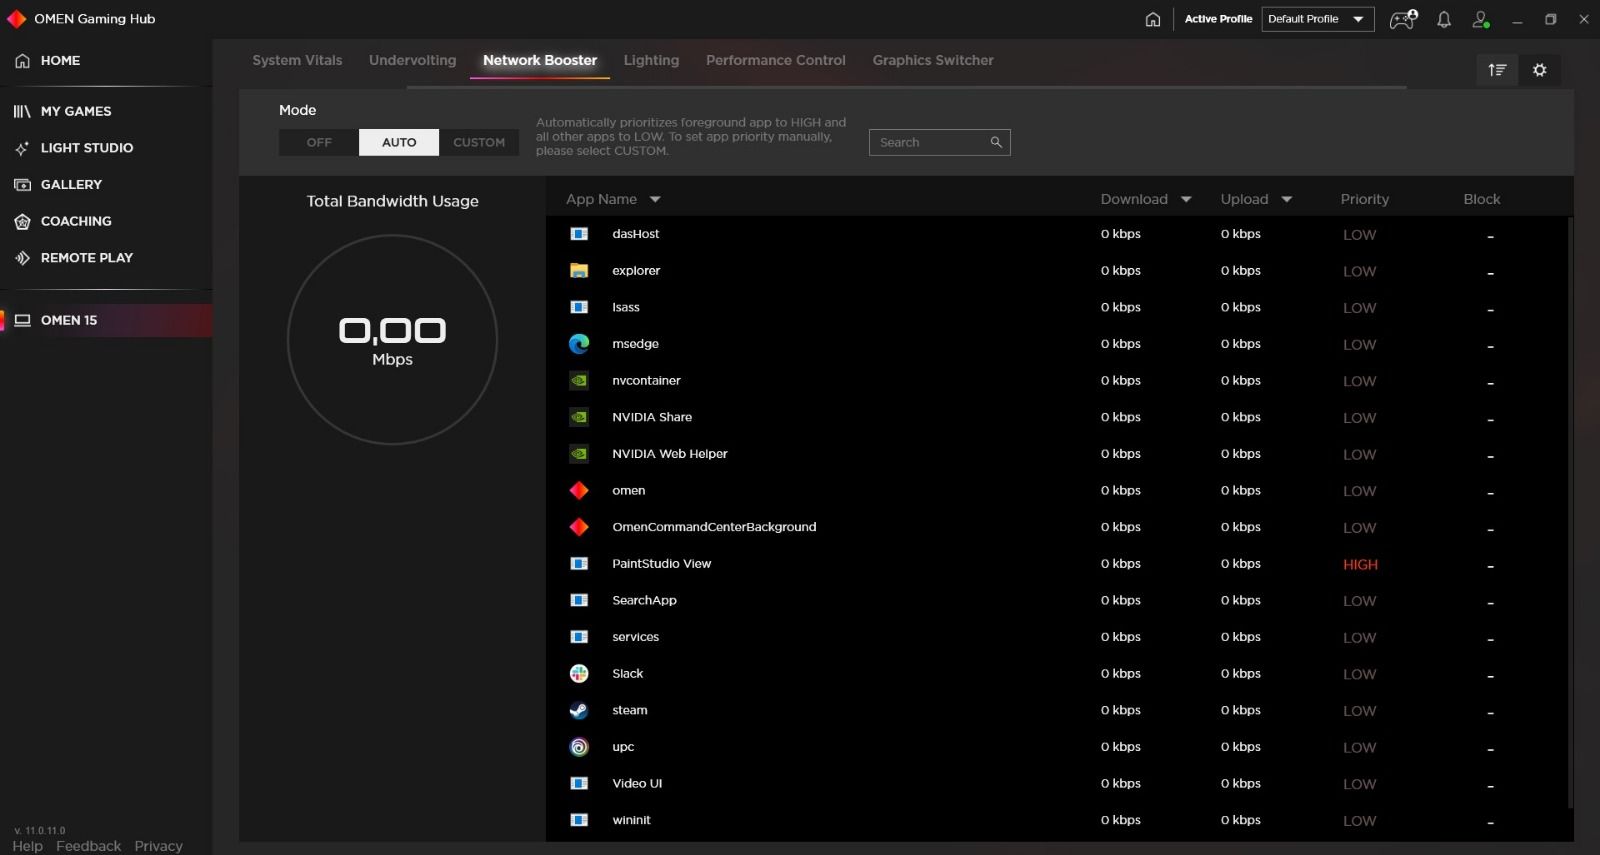
Task: Open the user account icon
Action: pyautogui.click(x=1481, y=19)
